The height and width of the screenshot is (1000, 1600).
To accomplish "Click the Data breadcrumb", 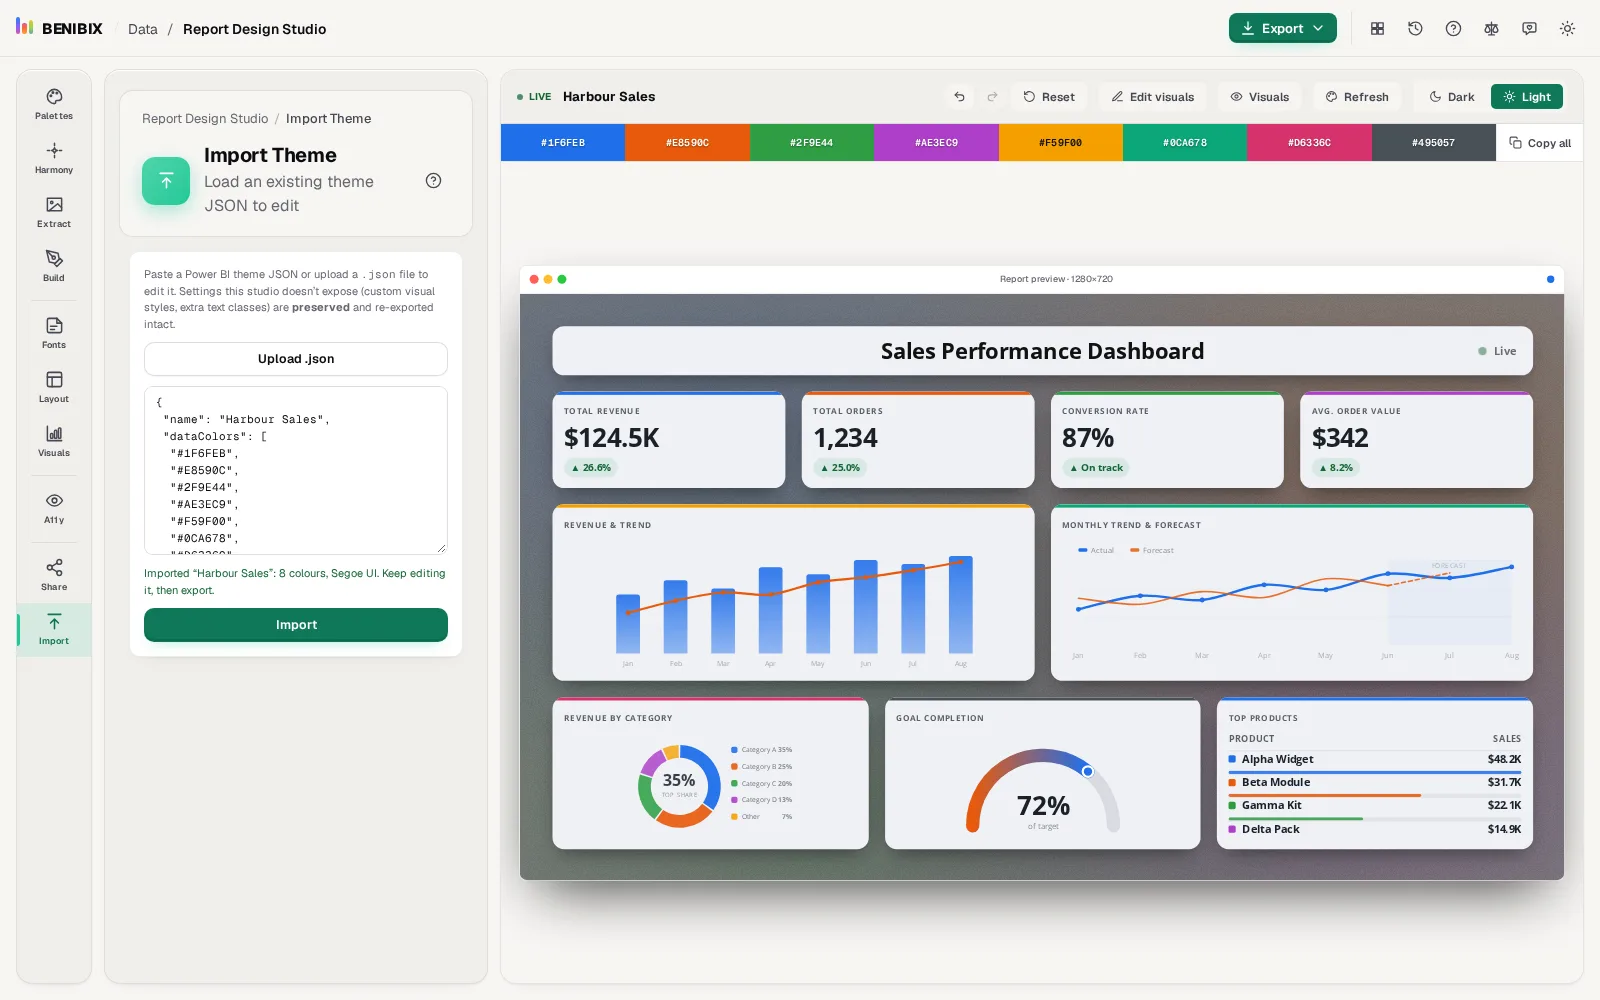I will 143,29.
